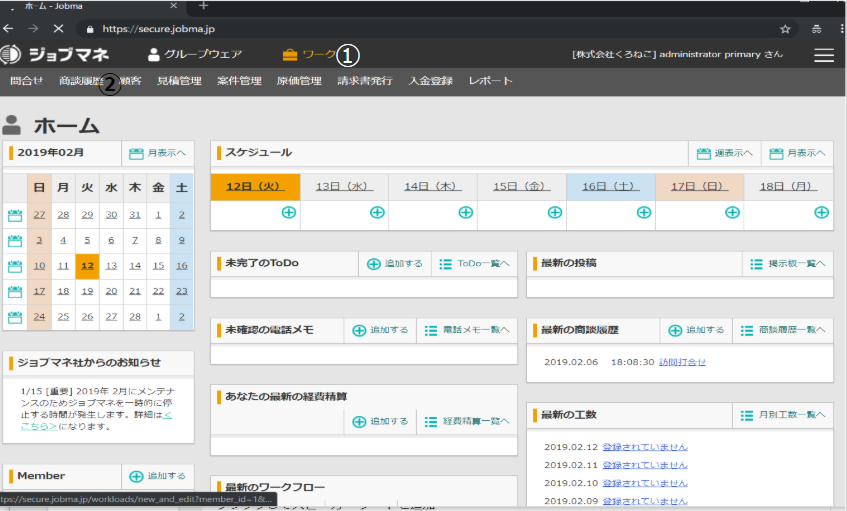
Task: Add schedule entry for 14日 (木)
Action: click(x=466, y=212)
